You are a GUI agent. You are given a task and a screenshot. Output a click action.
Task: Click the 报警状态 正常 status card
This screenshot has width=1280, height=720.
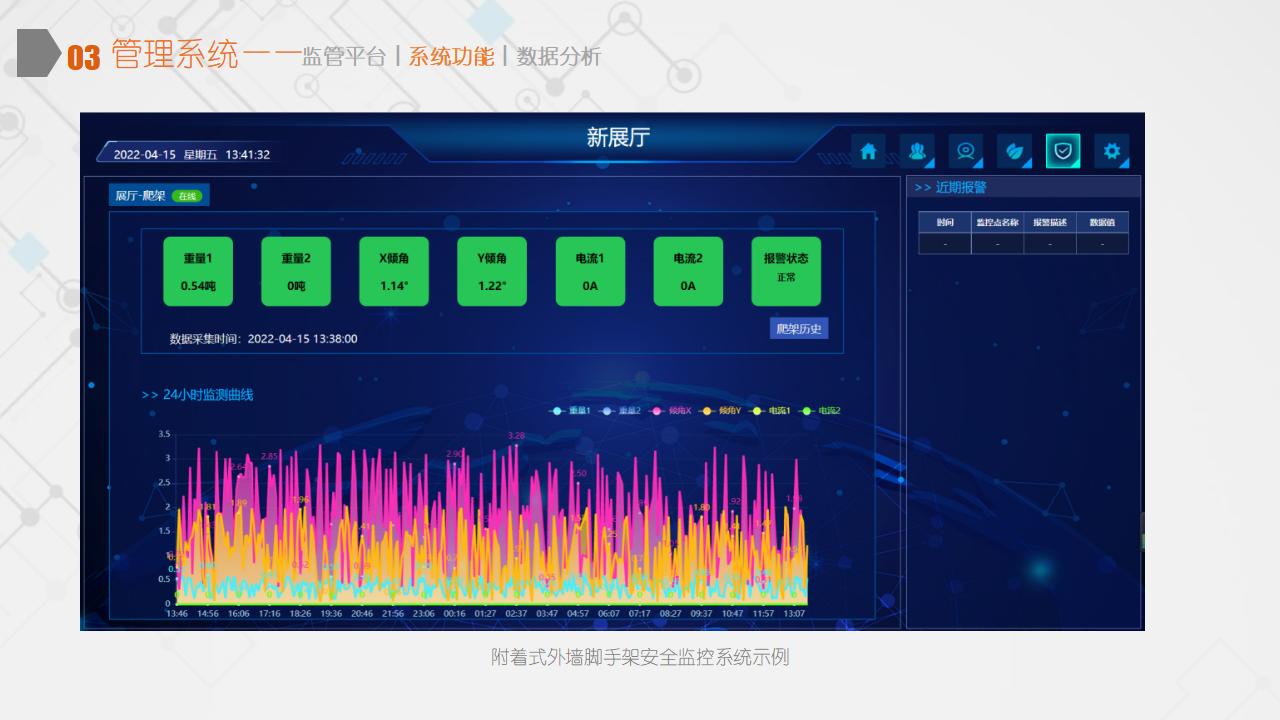786,271
